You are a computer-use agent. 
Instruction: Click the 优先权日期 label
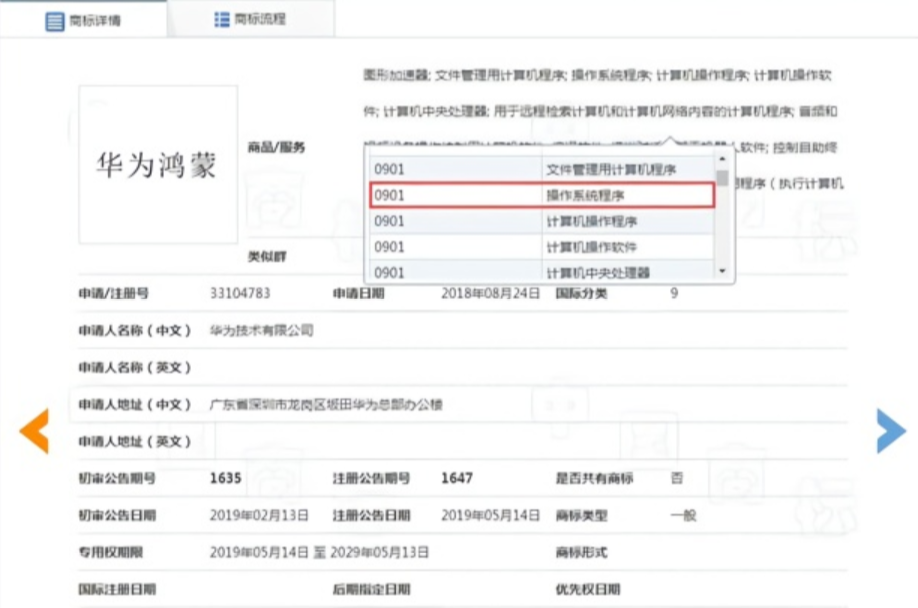click(588, 589)
